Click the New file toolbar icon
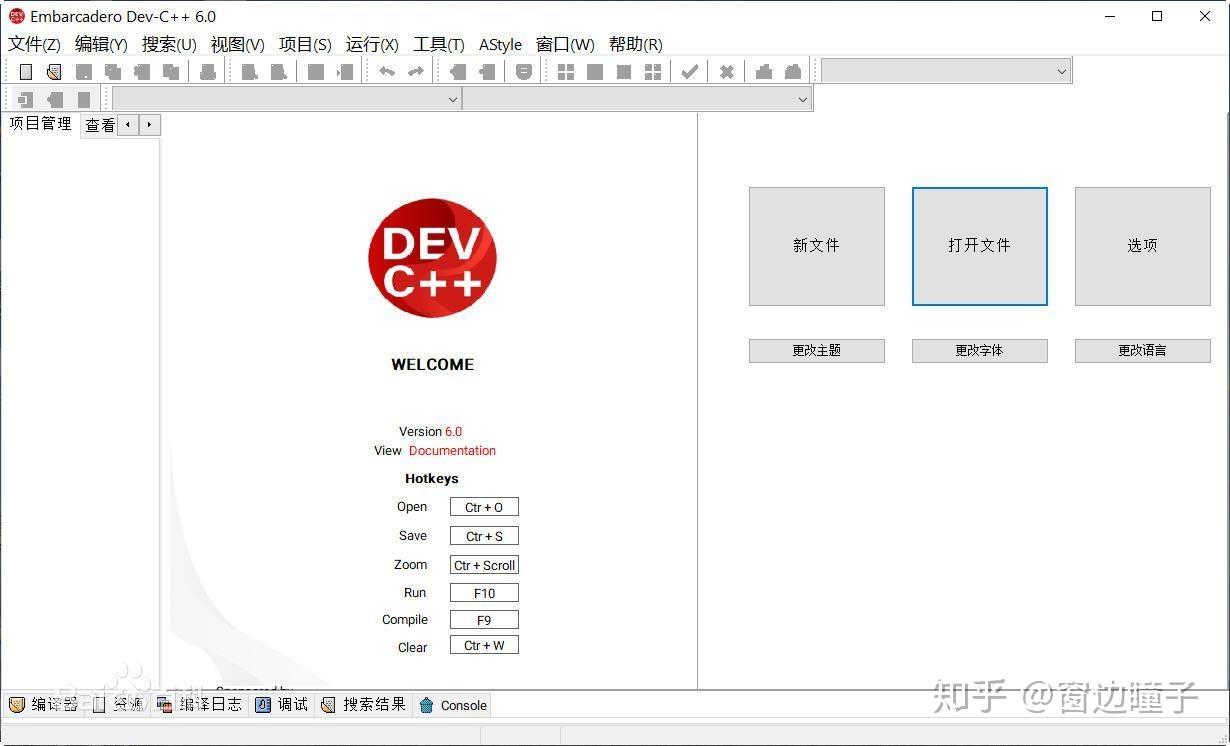1230x746 pixels. pyautogui.click(x=25, y=71)
